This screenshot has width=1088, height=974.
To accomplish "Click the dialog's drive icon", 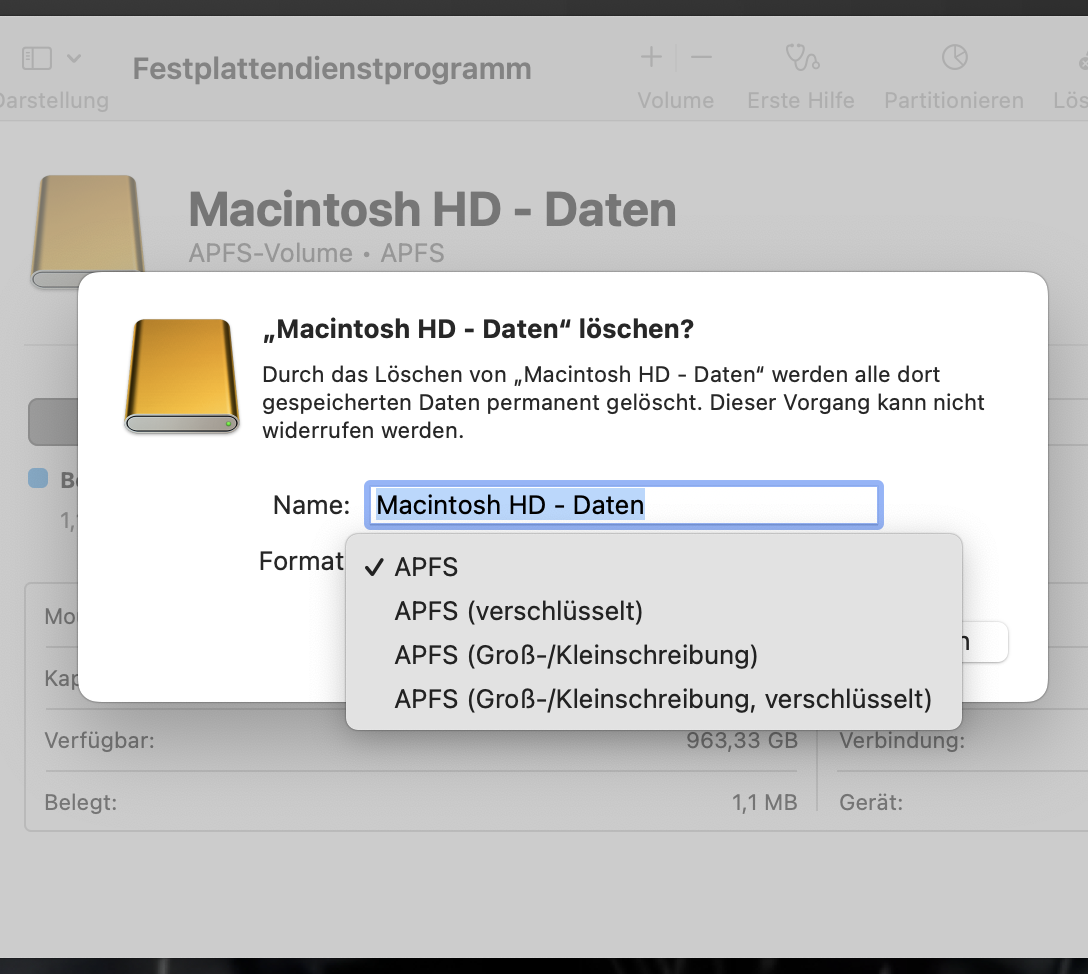I will [182, 376].
